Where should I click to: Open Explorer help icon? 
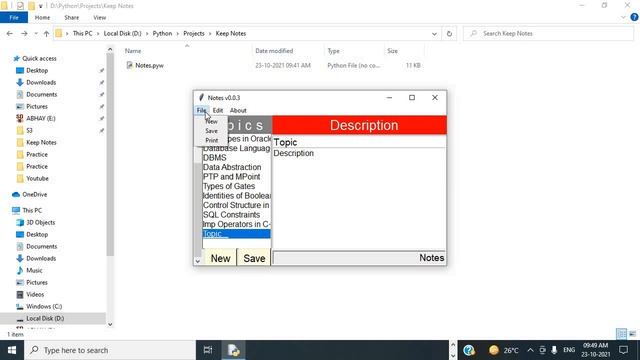634,17
